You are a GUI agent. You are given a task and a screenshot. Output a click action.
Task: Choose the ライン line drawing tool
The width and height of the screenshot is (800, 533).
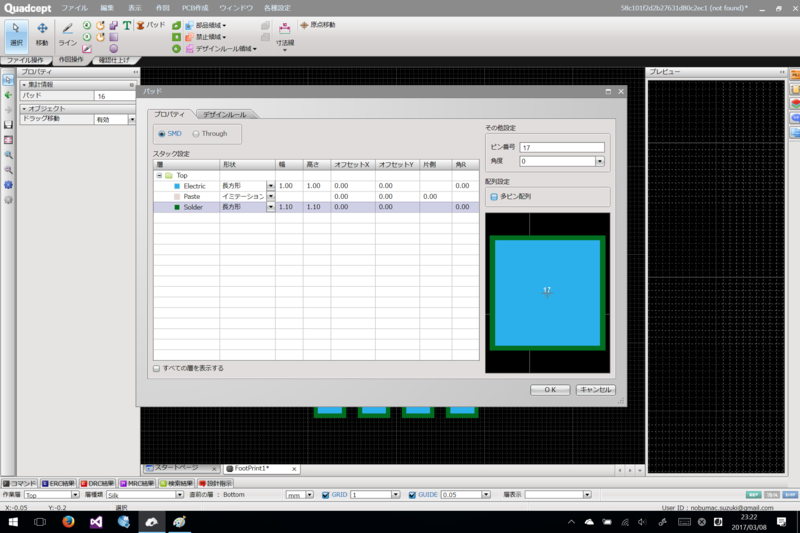click(x=67, y=35)
